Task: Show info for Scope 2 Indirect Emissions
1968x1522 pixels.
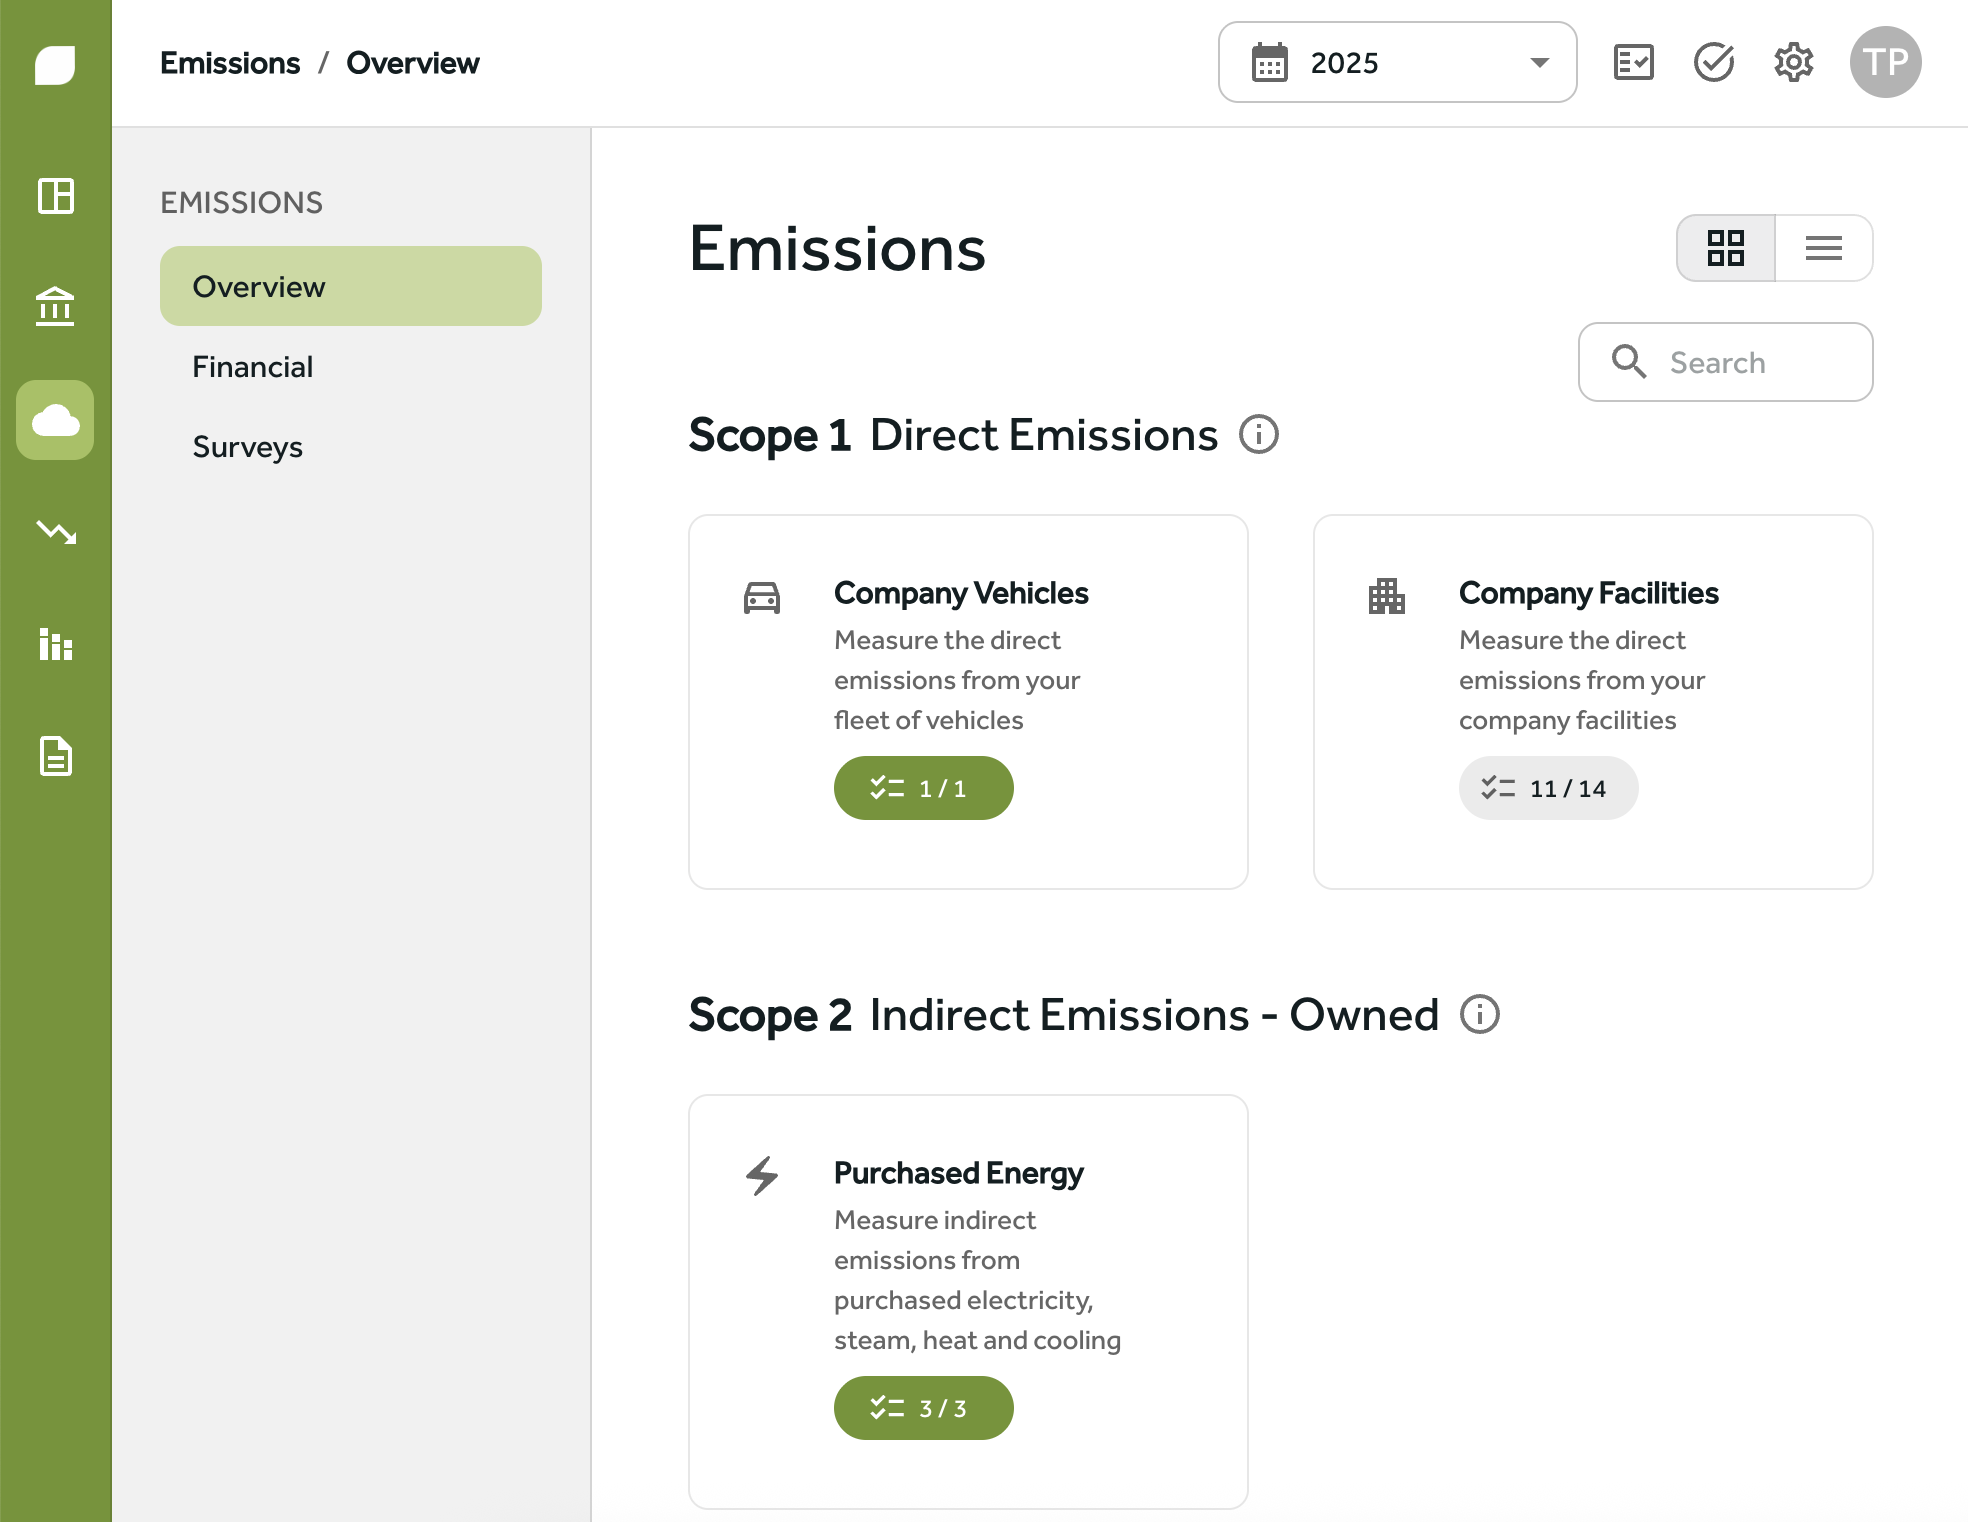Action: (1479, 1015)
